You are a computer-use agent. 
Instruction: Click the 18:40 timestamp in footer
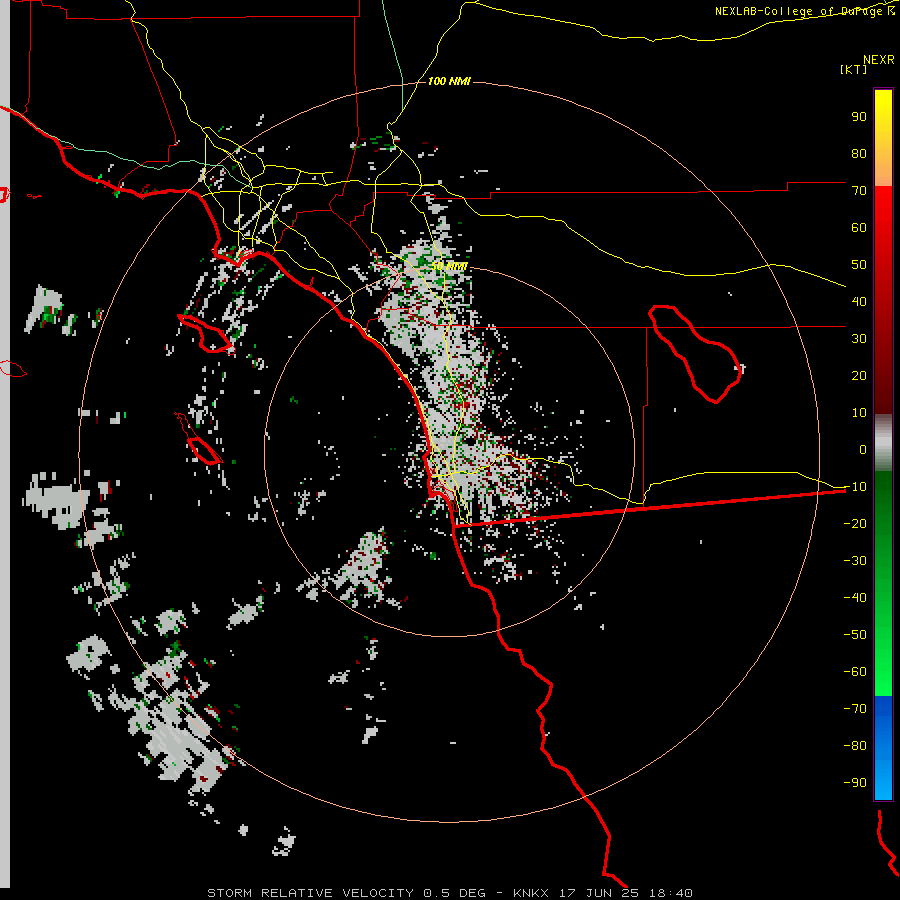tap(671, 893)
